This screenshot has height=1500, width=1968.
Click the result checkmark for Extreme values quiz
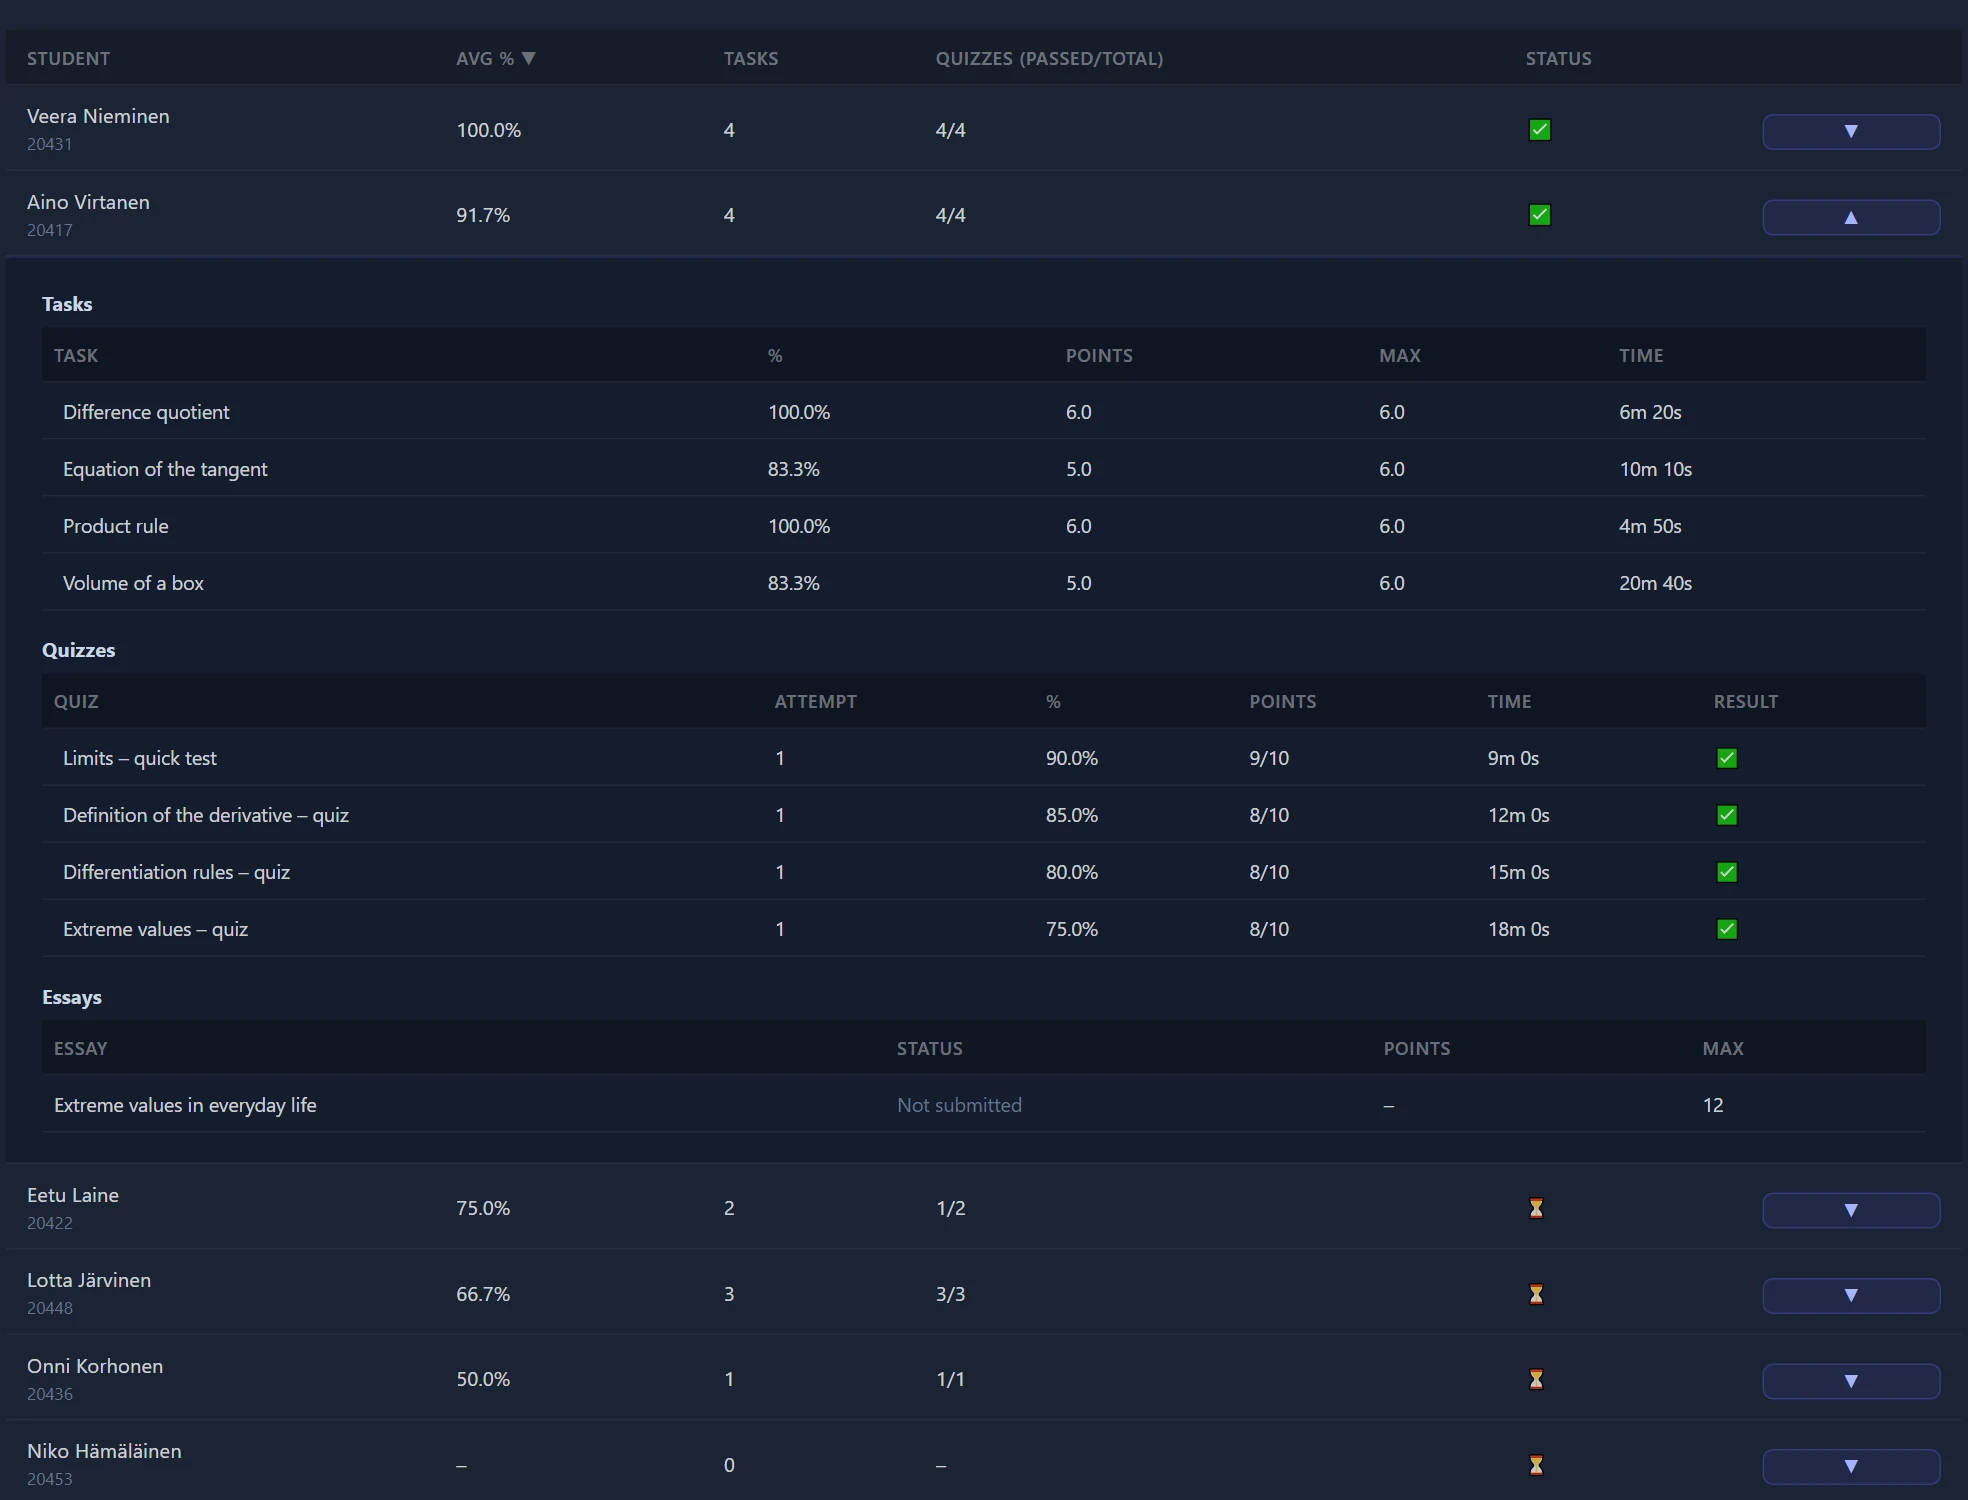[x=1727, y=929]
